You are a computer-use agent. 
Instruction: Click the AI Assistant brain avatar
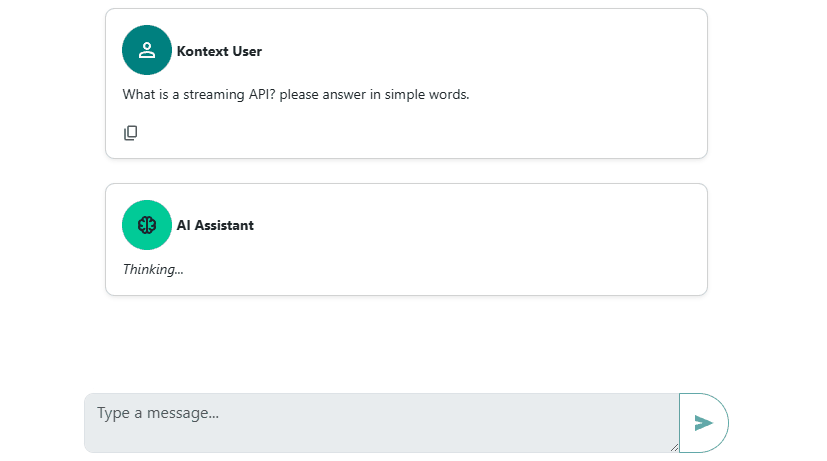point(147,225)
